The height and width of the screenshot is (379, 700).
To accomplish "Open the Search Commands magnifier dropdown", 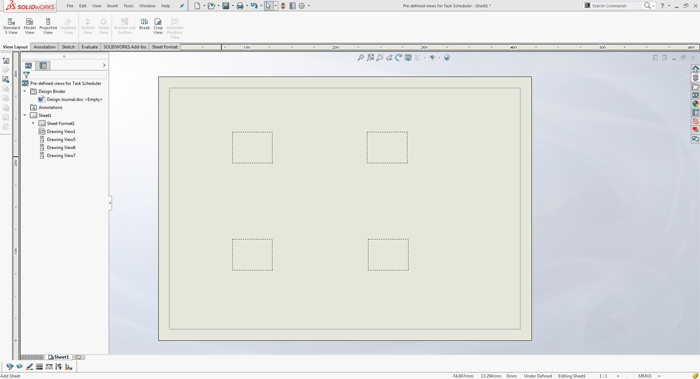I will click(x=654, y=6).
